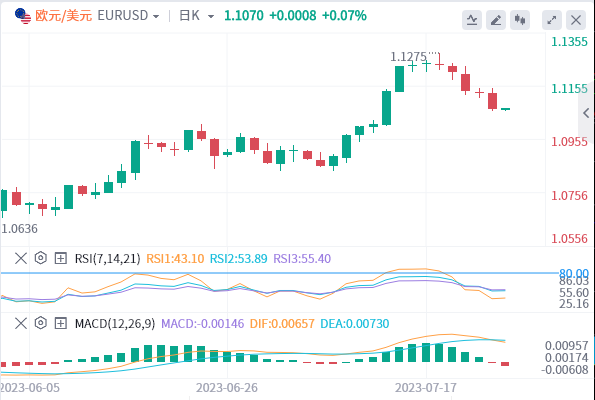
Task: Remove the MACD indicator panel
Action: [21, 323]
